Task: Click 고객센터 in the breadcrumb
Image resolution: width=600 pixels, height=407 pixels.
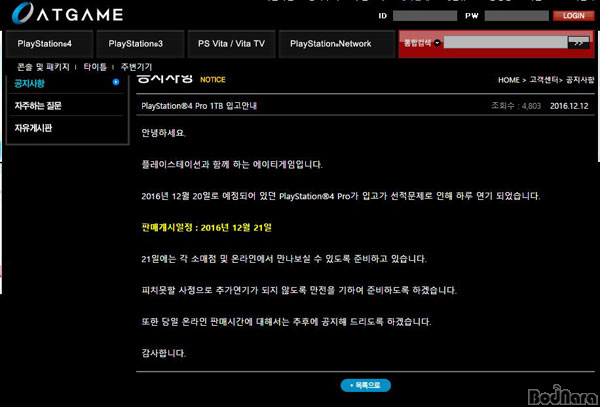Action: 543,80
